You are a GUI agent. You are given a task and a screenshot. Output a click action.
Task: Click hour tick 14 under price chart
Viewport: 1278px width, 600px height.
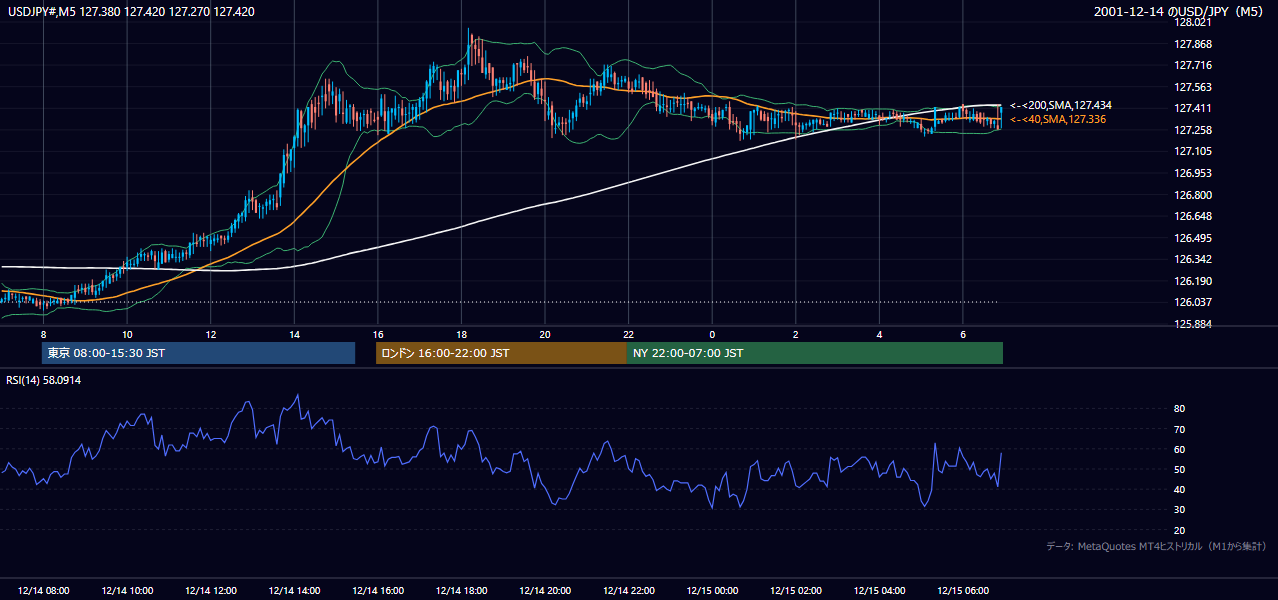pyautogui.click(x=294, y=334)
